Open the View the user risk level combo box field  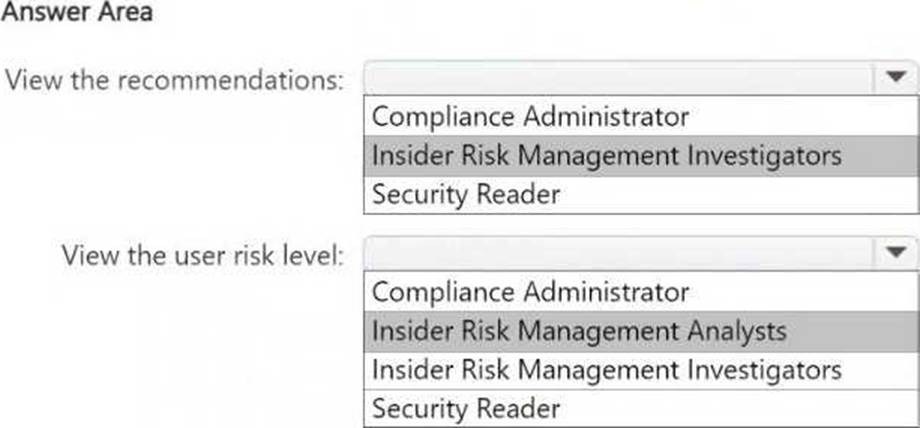tap(620, 254)
